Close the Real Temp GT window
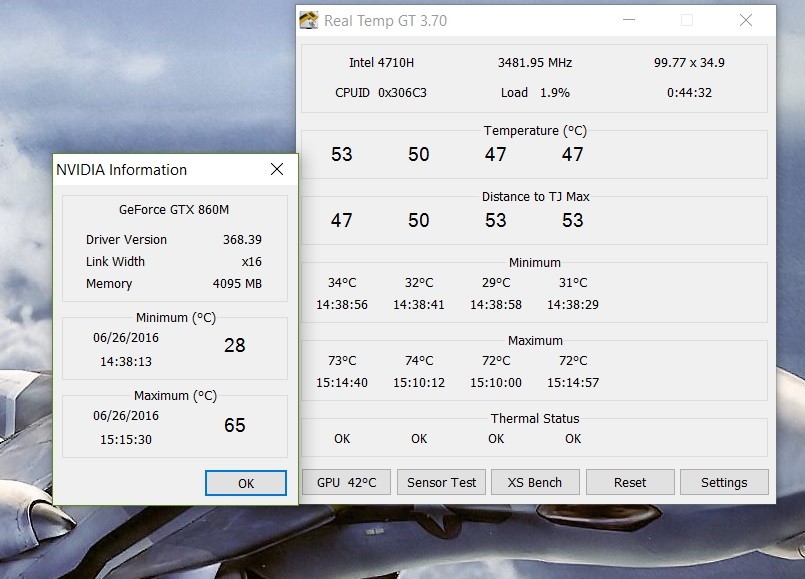Screen dimensions: 805x579 pos(745,21)
